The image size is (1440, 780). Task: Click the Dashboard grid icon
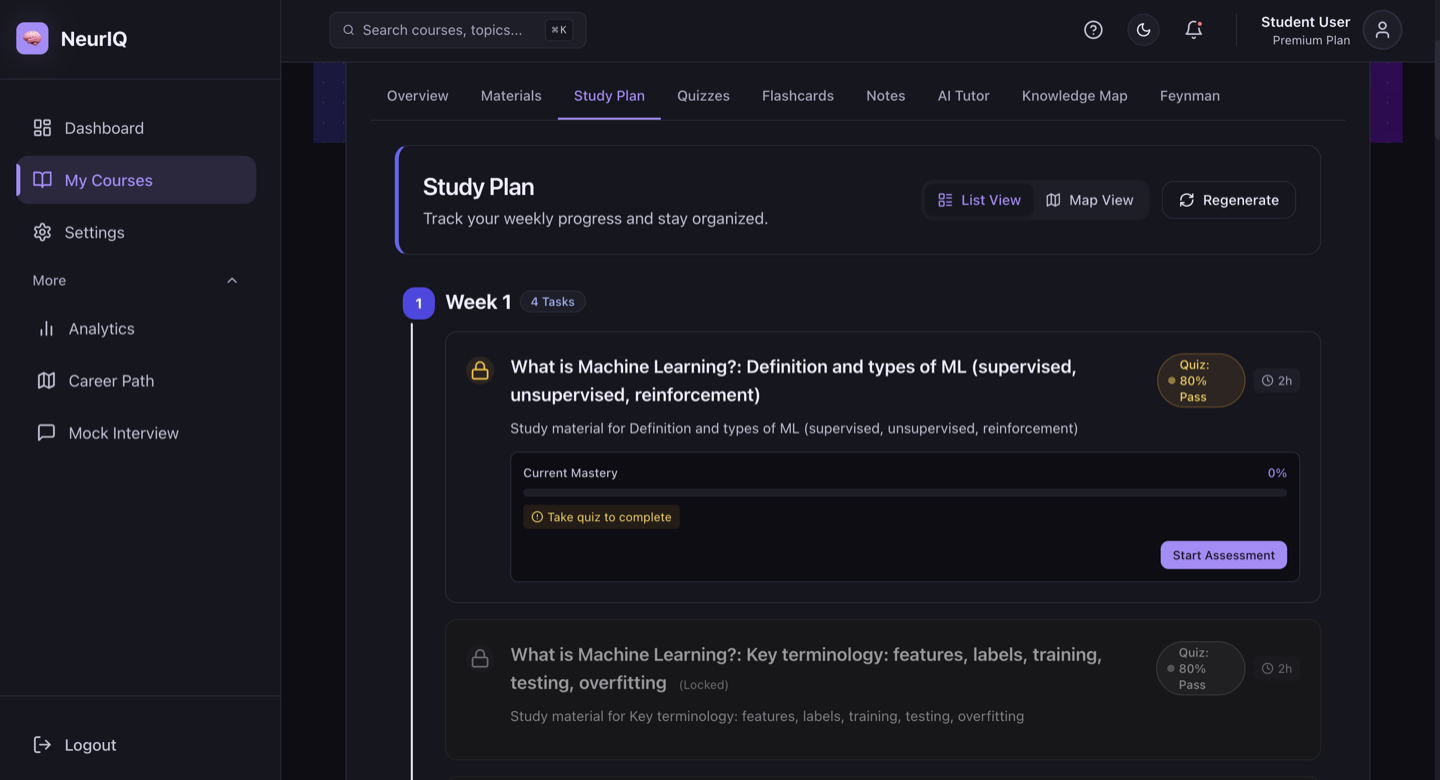click(42, 128)
